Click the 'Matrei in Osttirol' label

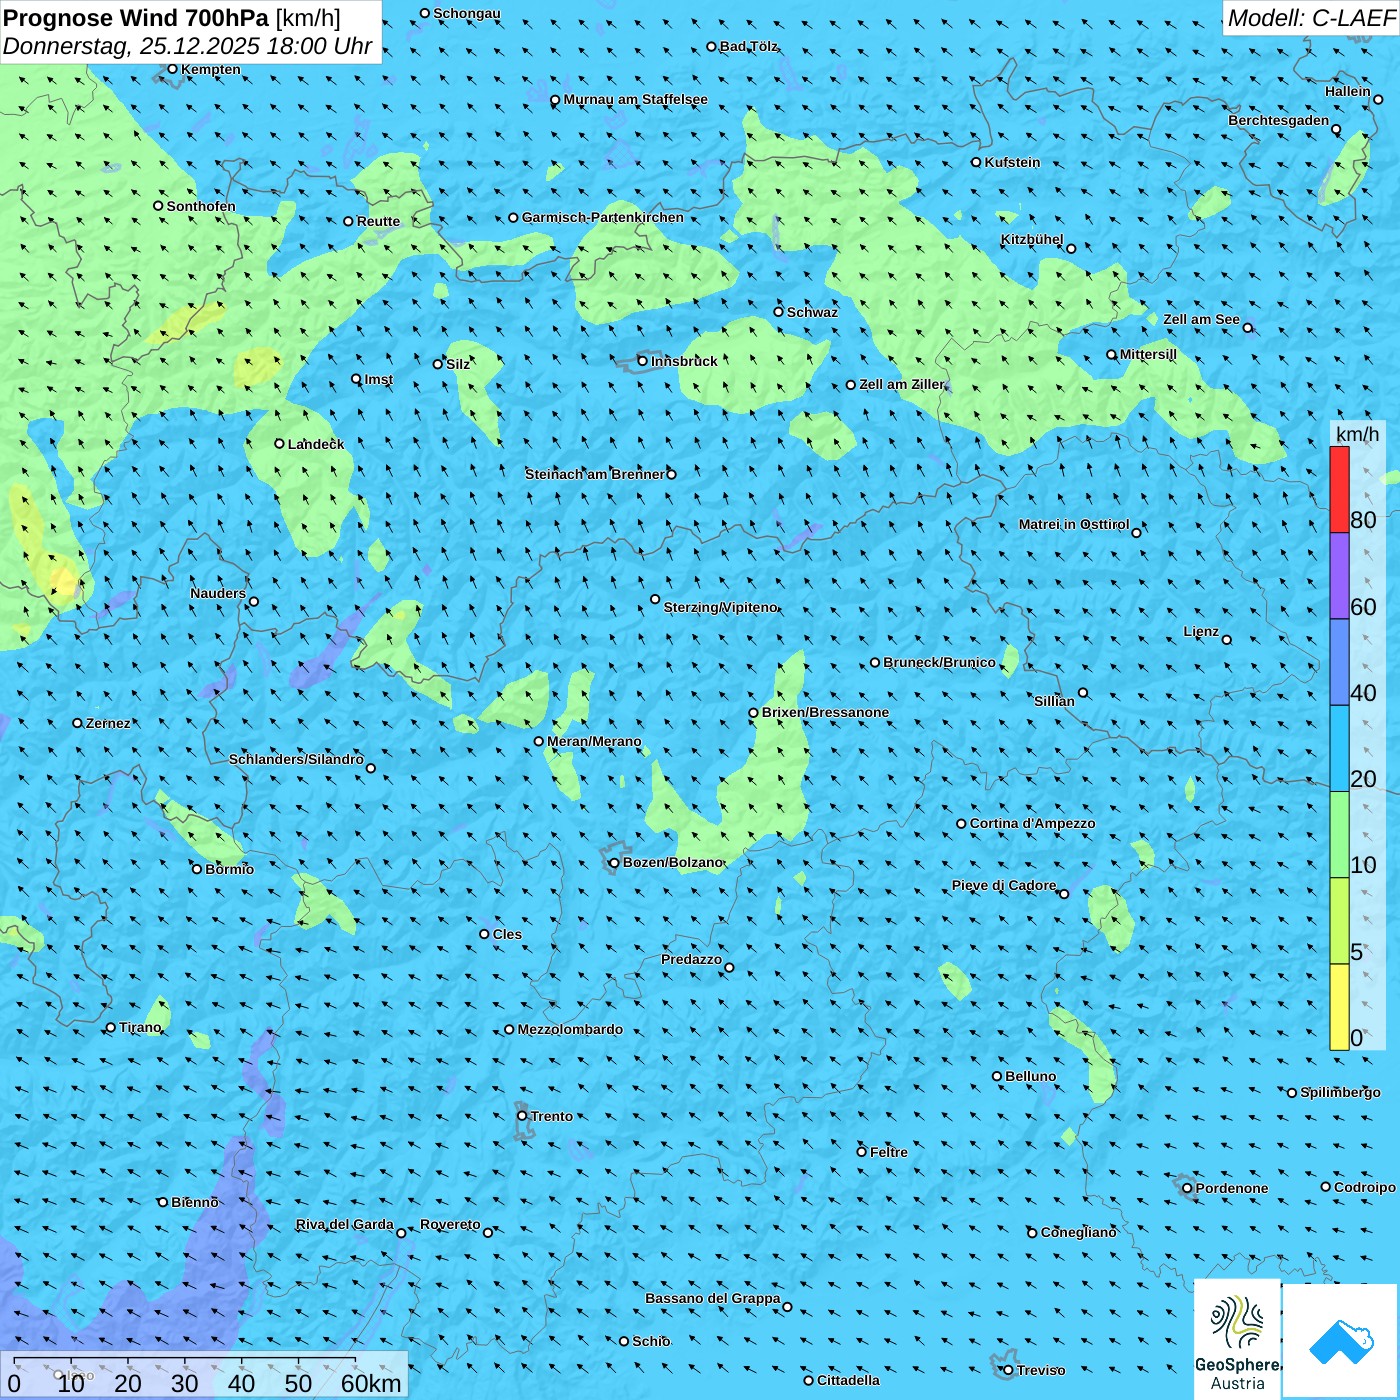point(1073,524)
